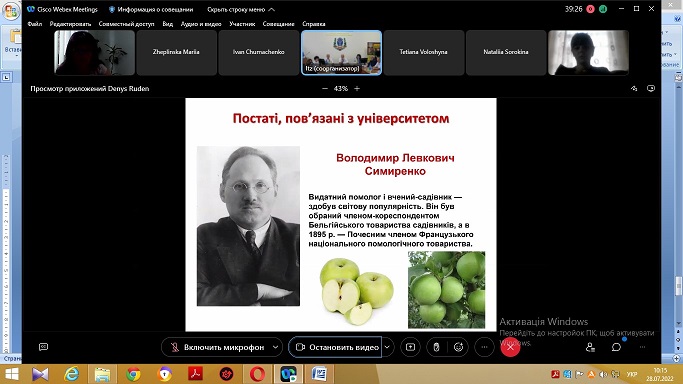Open the Файл menu
Screen dimensions: 683x384
point(35,24)
